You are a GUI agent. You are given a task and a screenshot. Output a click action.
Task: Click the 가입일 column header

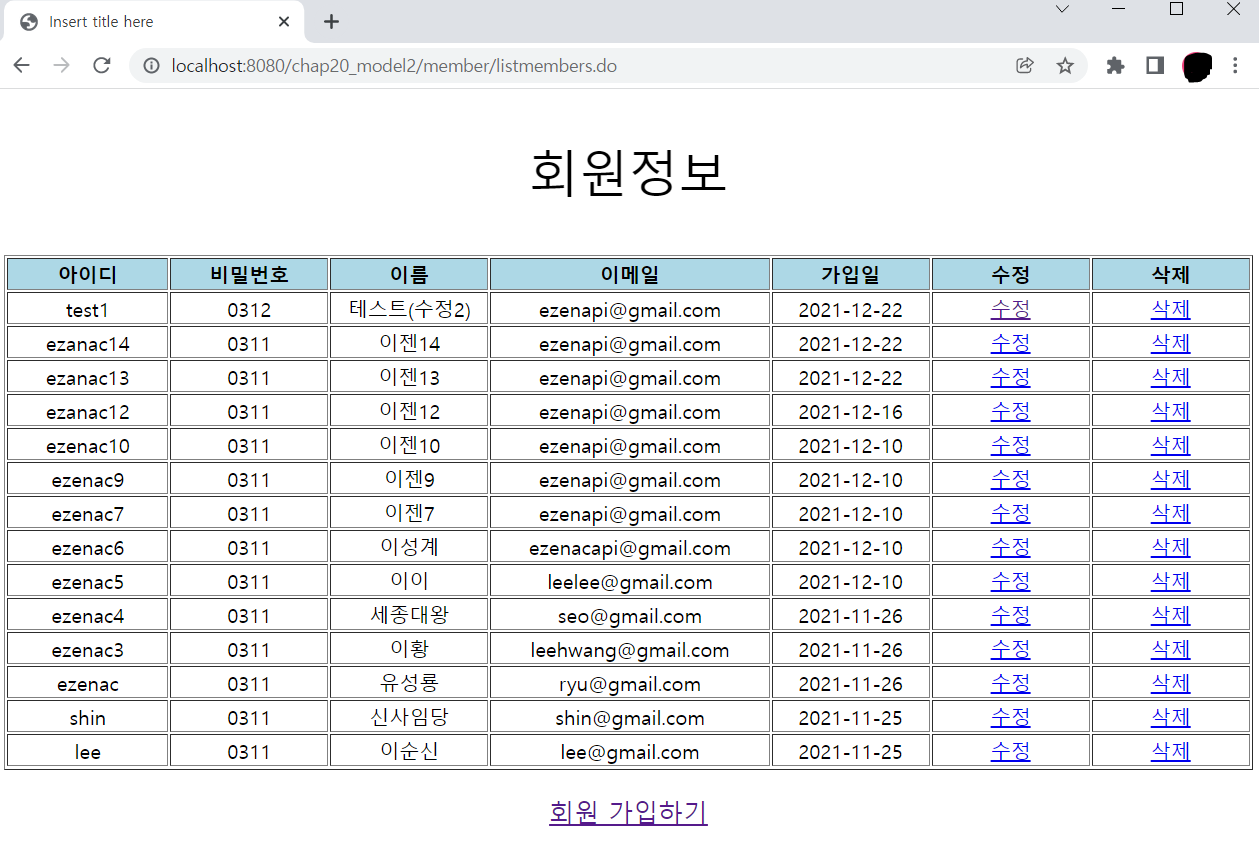851,274
